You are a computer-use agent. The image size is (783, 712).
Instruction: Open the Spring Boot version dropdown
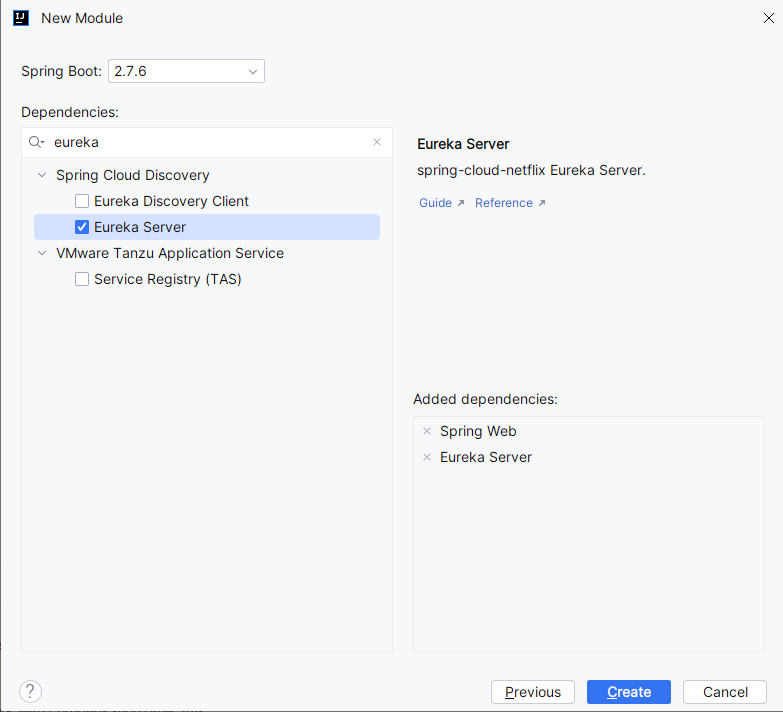click(x=186, y=71)
